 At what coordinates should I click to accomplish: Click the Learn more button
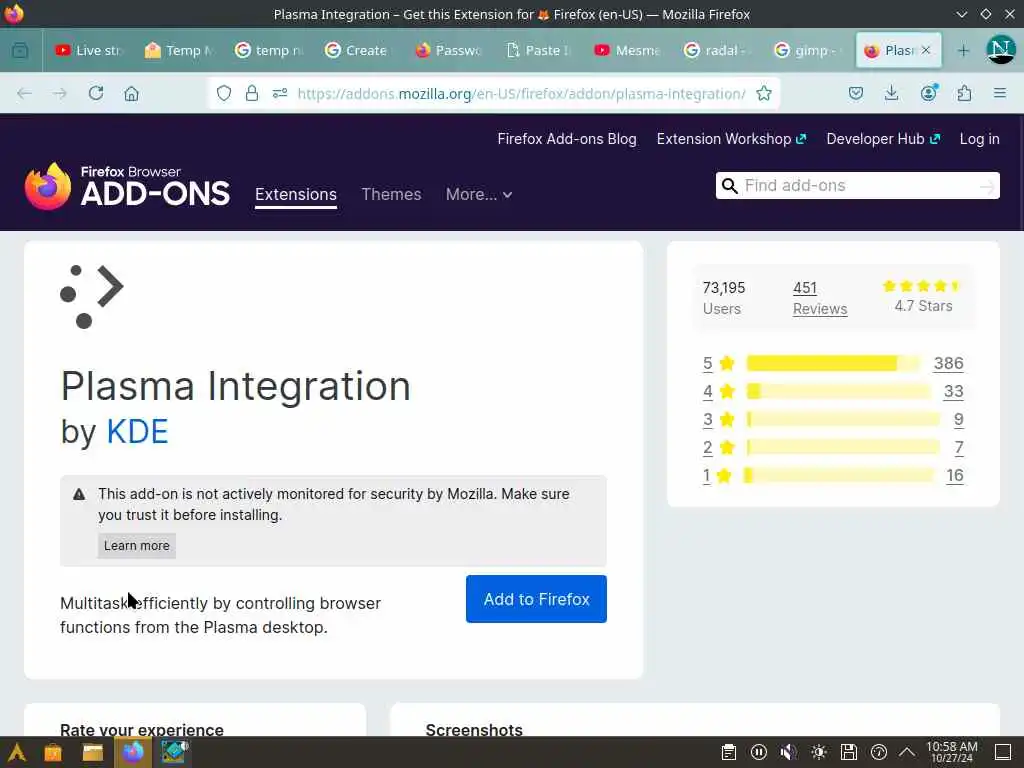tap(136, 545)
